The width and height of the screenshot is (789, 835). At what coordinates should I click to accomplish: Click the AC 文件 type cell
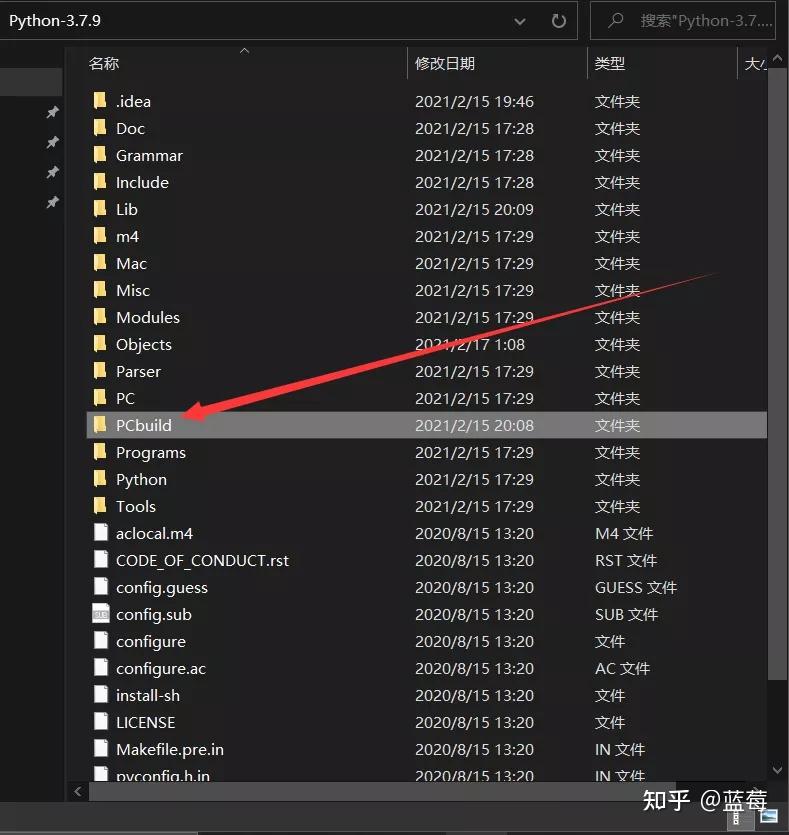click(x=622, y=668)
